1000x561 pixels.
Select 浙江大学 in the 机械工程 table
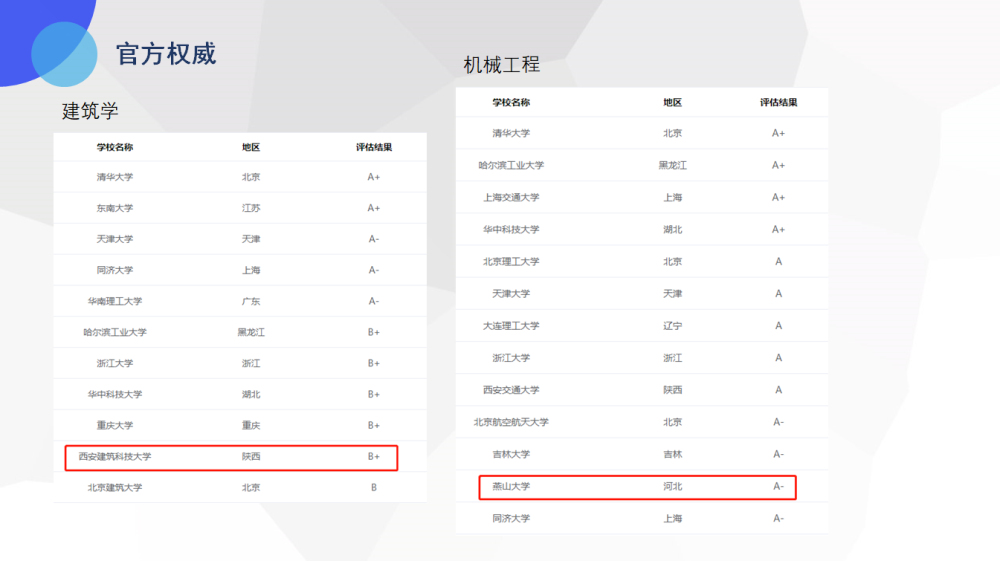511,358
